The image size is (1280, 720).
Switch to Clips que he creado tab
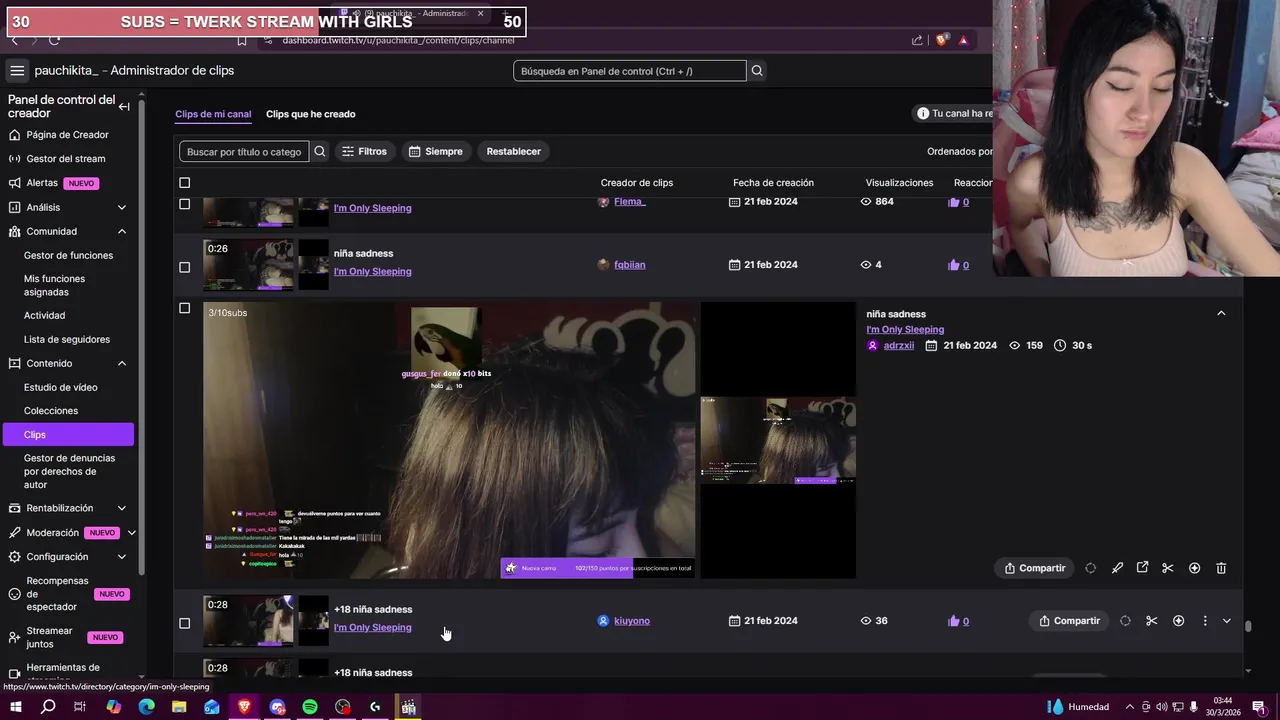coord(310,114)
